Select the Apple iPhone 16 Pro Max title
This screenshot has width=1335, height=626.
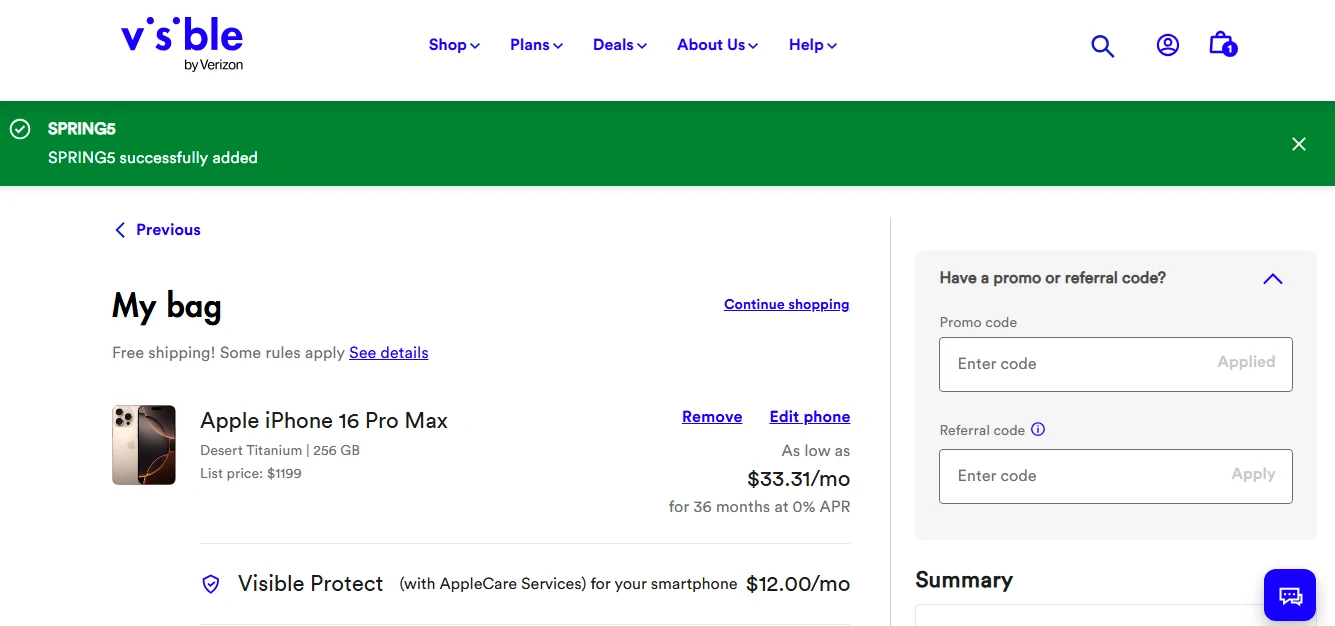click(x=324, y=421)
